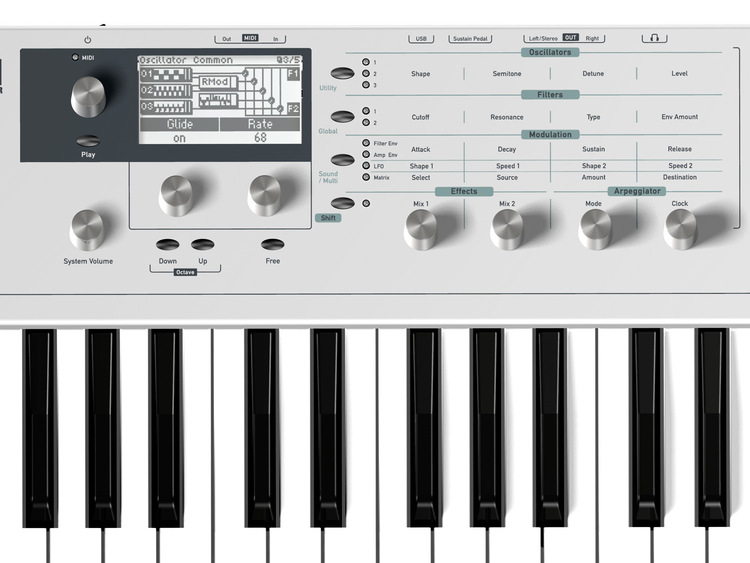Click the Shape label in the Oscillators row

pos(420,74)
